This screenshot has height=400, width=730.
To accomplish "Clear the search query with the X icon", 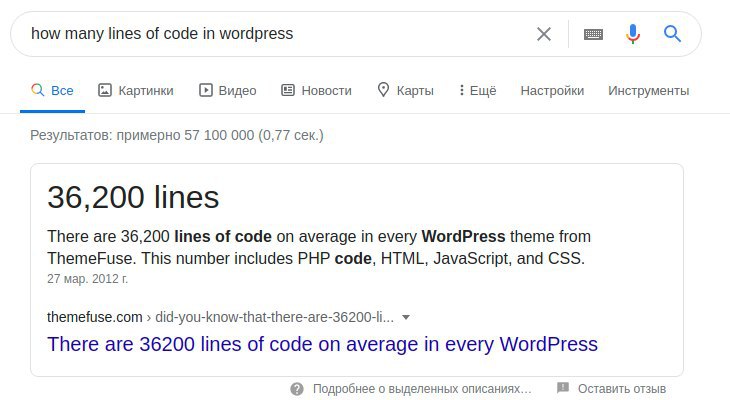I will point(543,34).
